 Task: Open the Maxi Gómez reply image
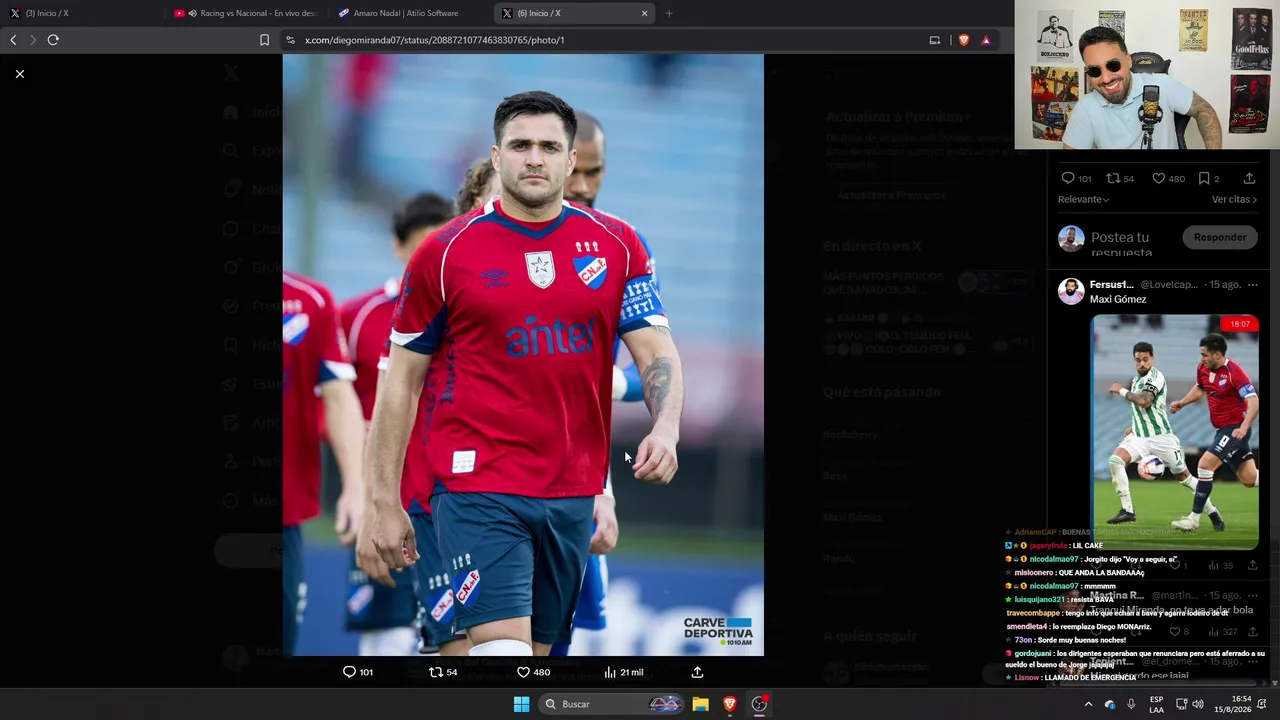coord(1174,432)
